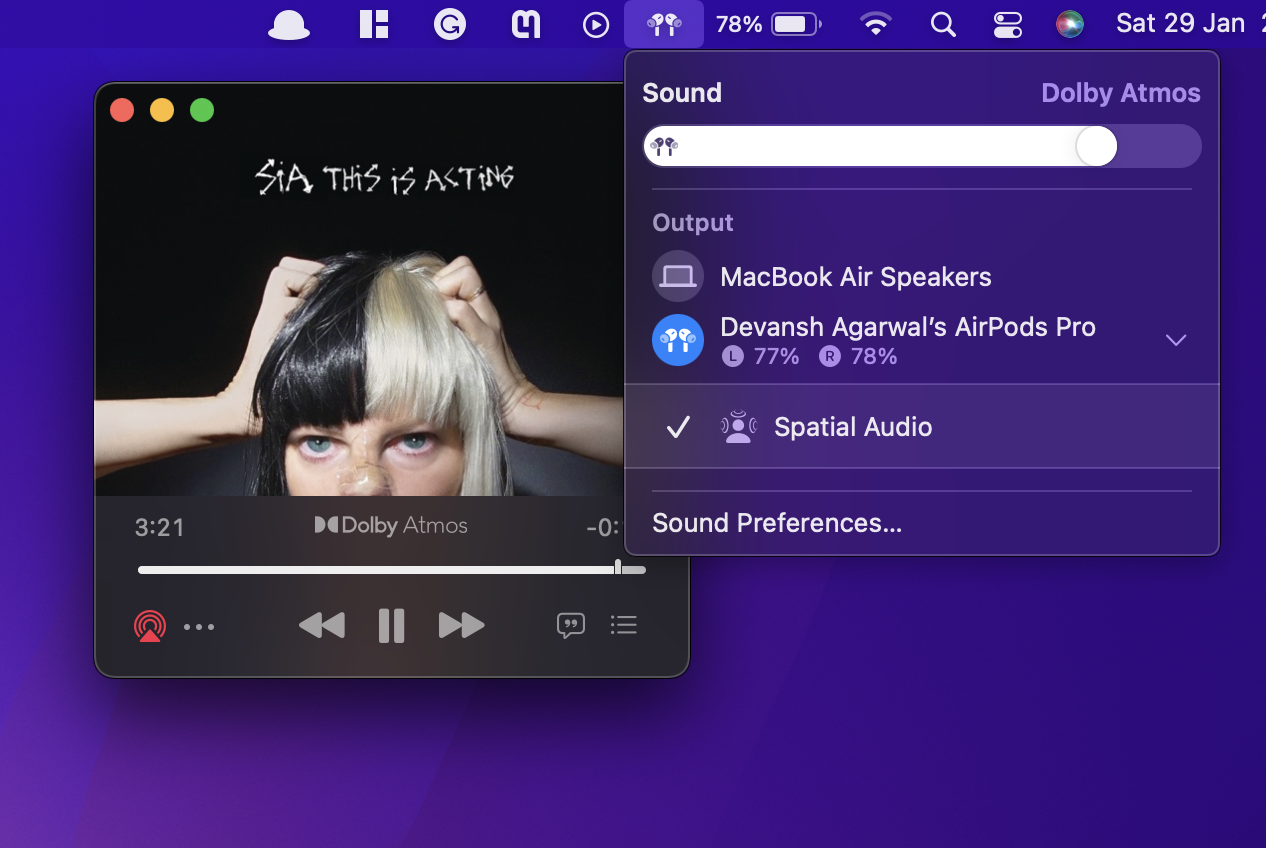Click the Sound volume slider knob
The width and height of the screenshot is (1266, 848).
point(1096,147)
